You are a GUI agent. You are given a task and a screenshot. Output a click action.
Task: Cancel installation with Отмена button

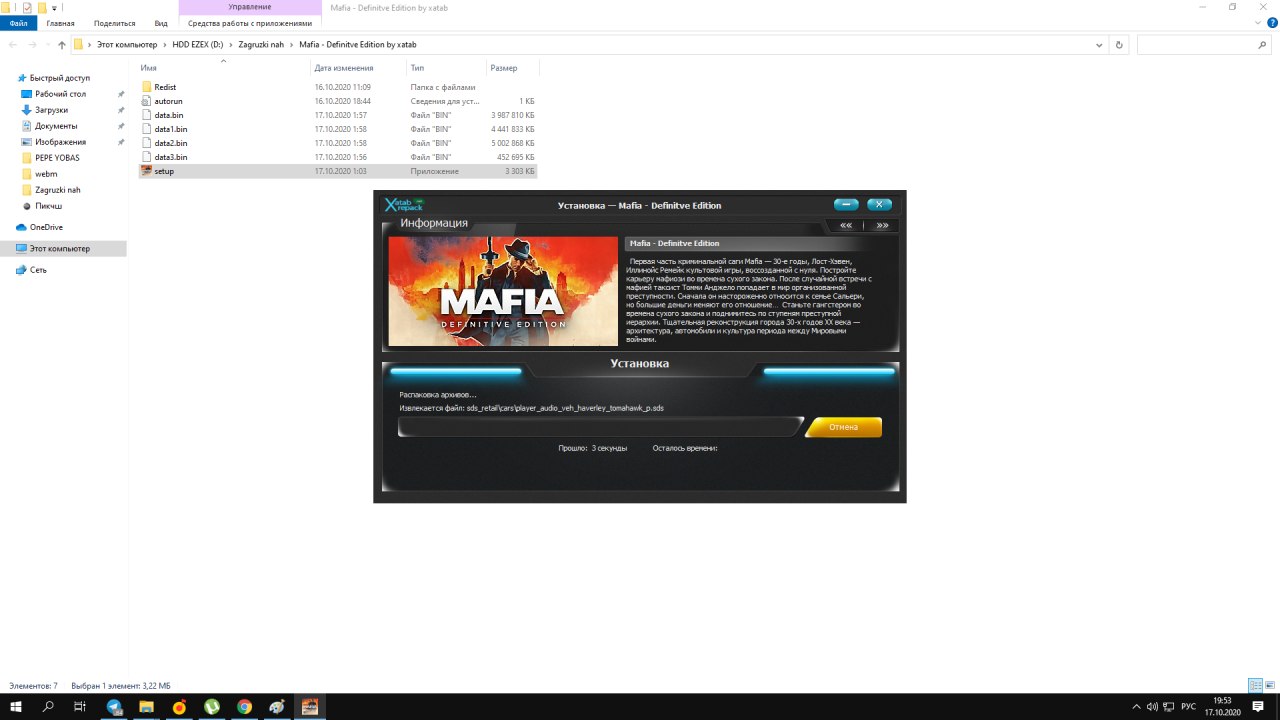click(843, 427)
